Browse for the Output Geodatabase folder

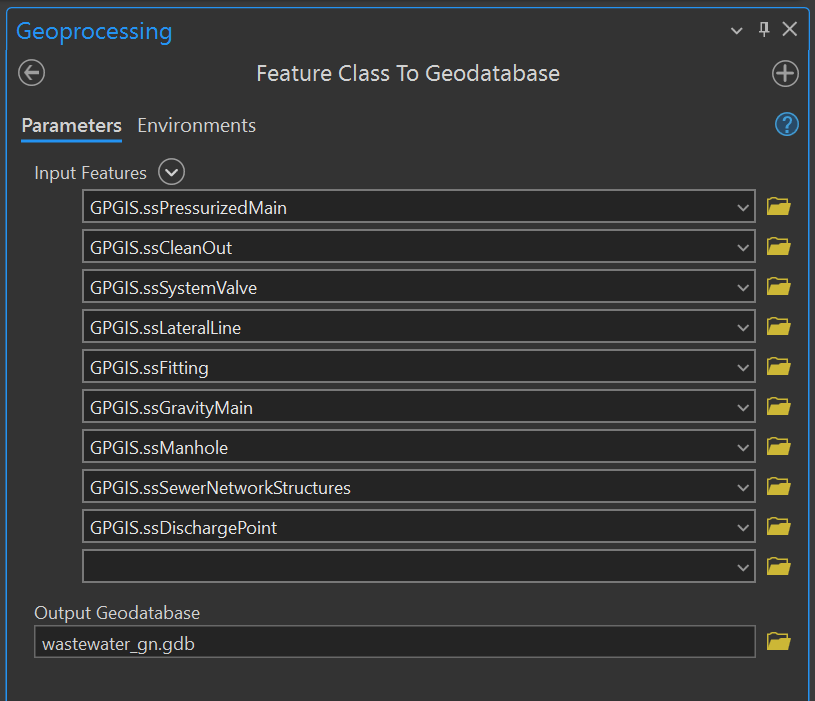778,642
